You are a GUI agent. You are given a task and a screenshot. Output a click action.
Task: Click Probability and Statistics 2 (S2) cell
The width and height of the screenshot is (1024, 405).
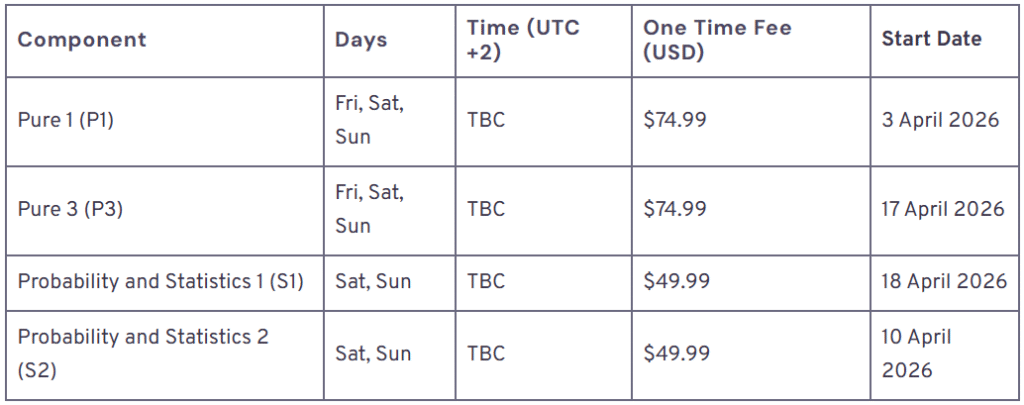[x=143, y=353]
